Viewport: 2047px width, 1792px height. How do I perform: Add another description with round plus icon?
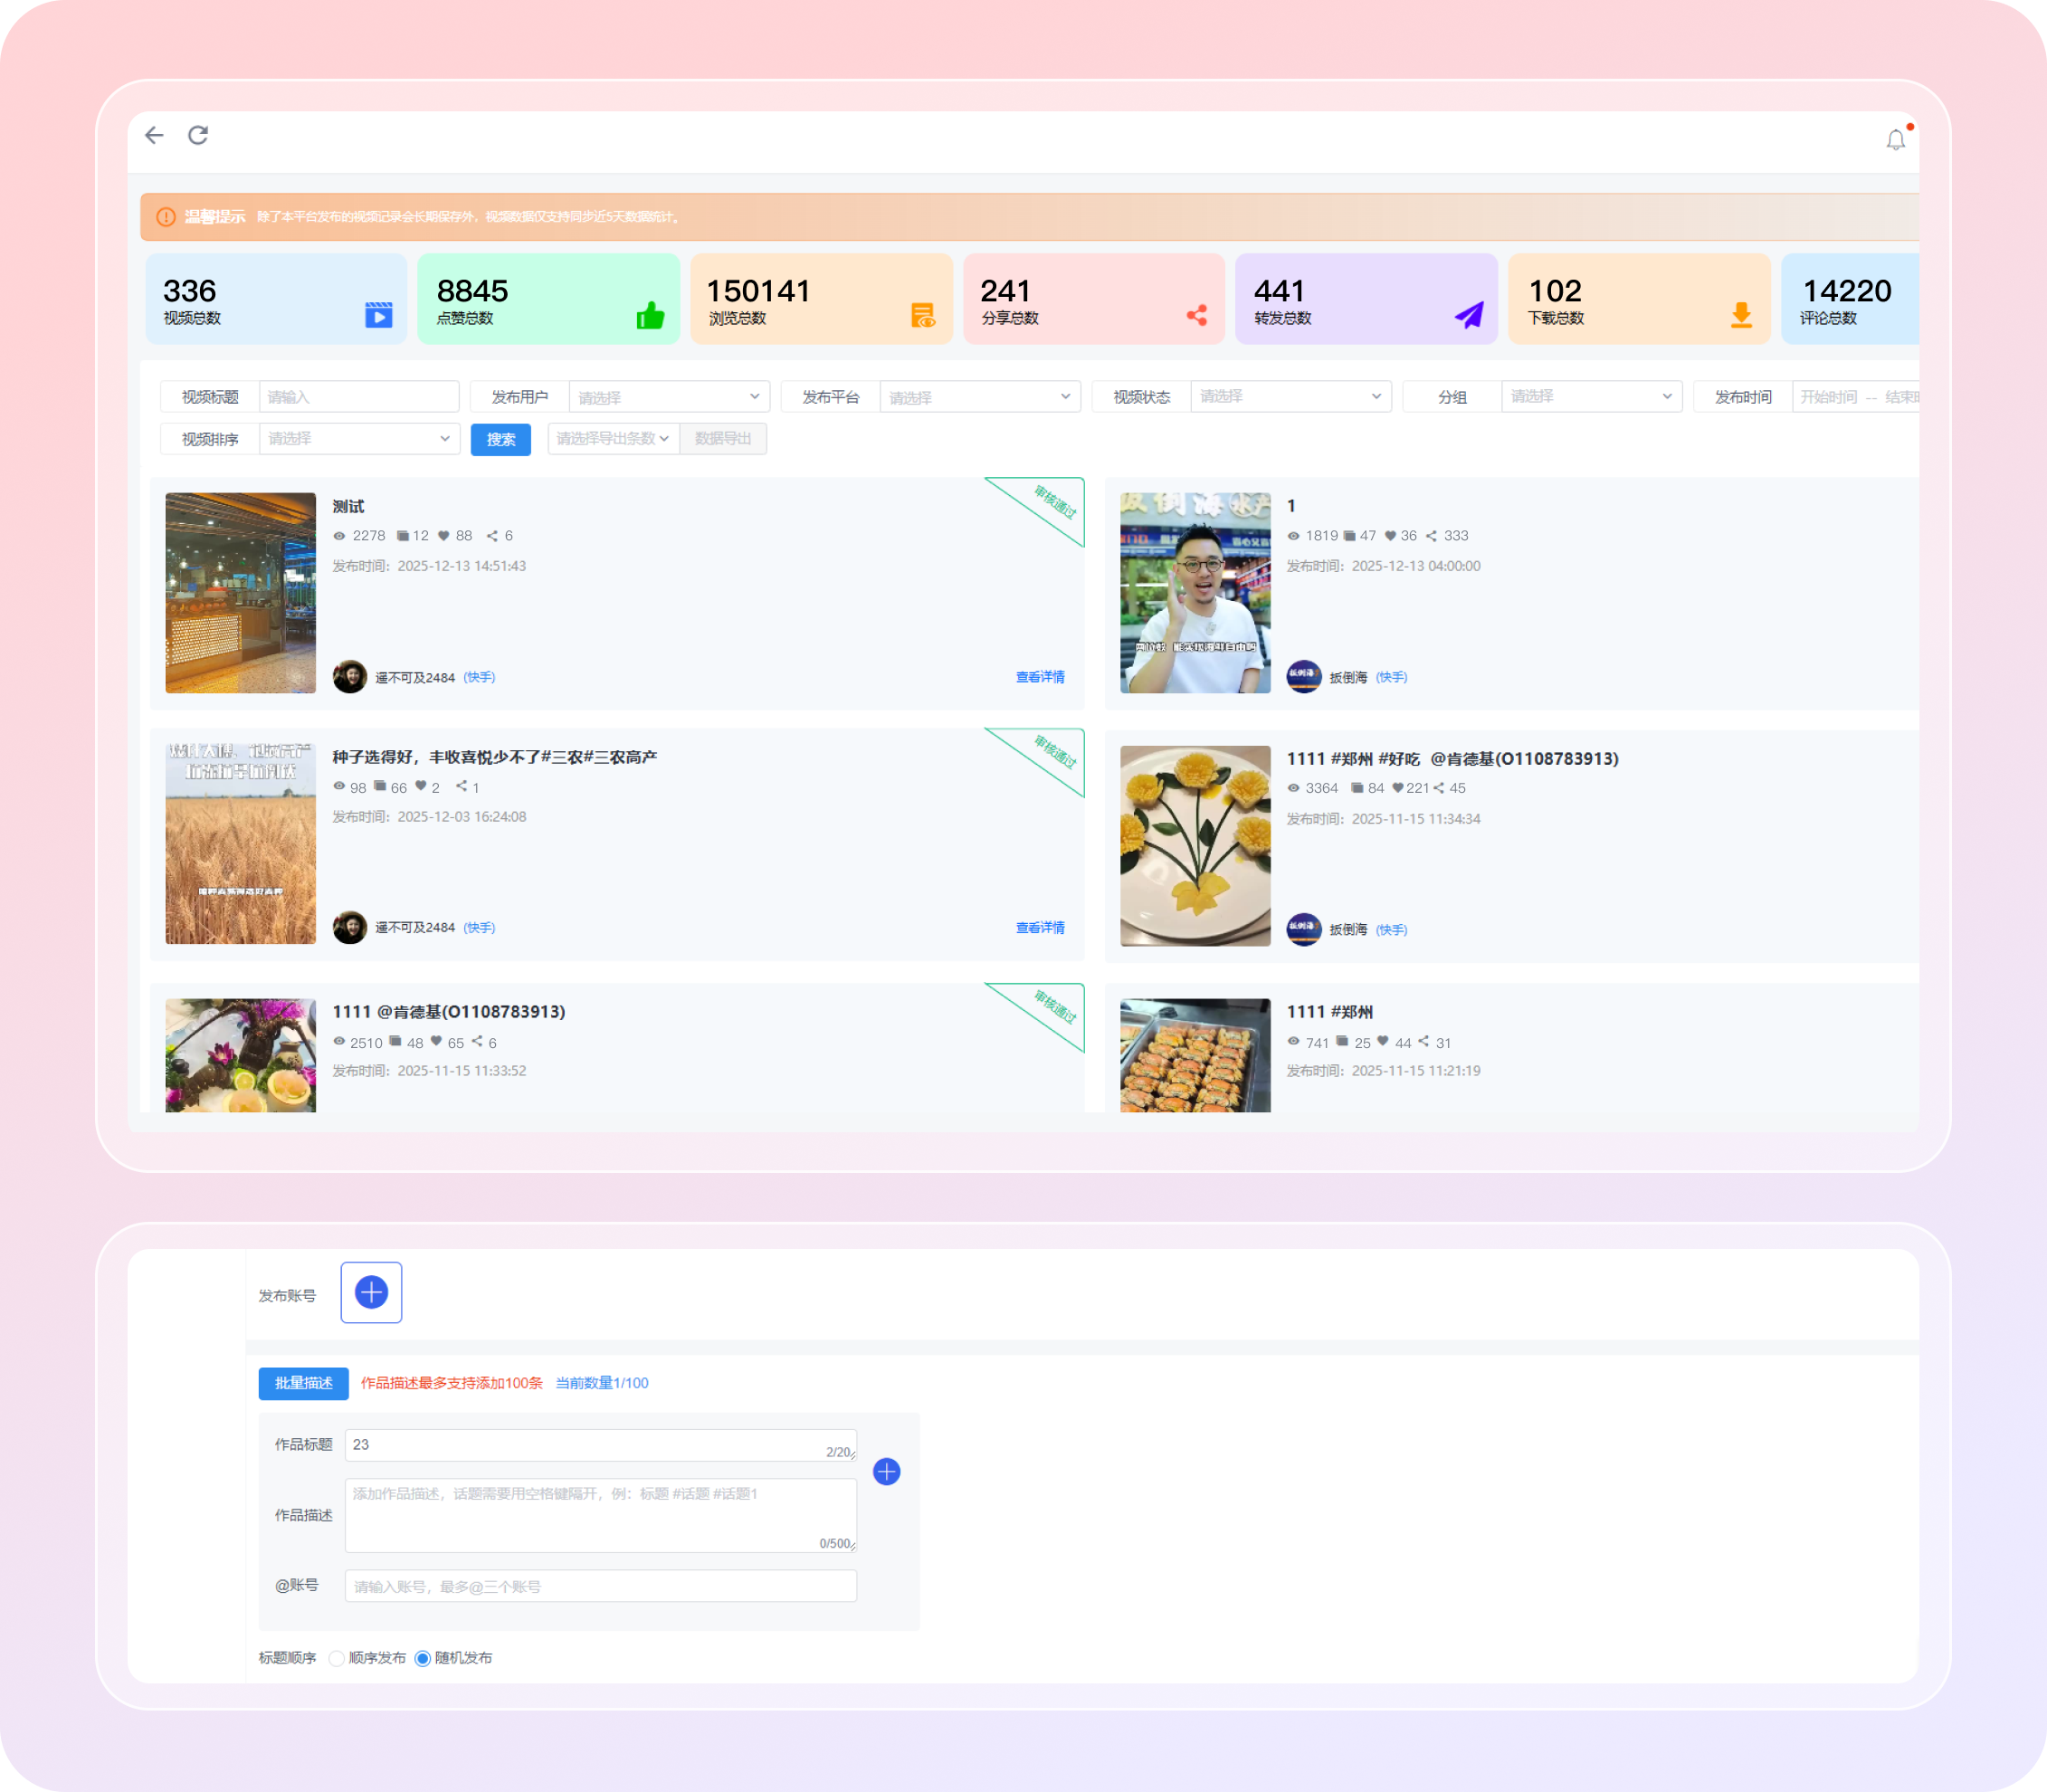(x=886, y=1471)
